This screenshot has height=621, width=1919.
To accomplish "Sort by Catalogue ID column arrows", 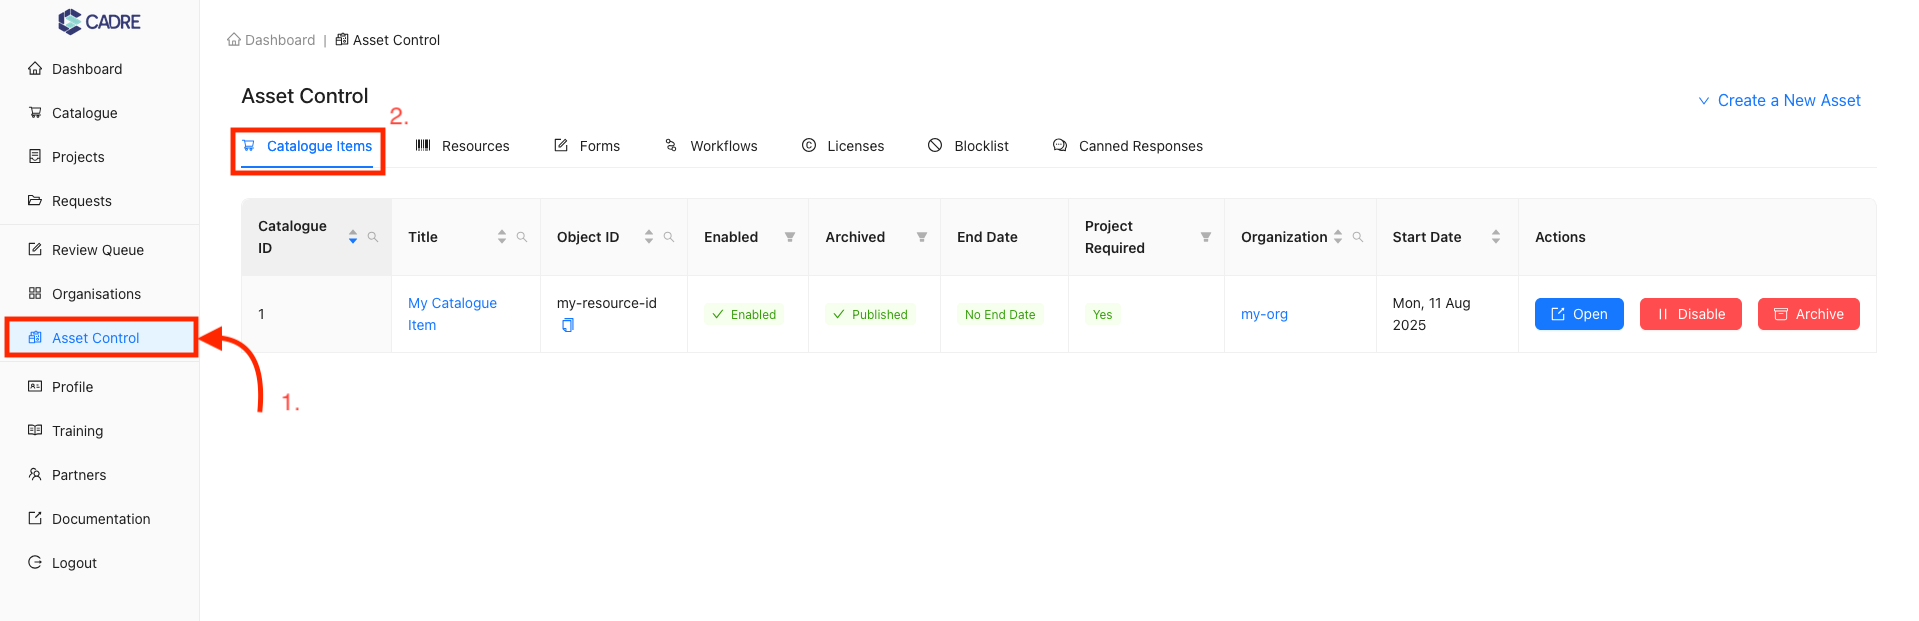I will tap(353, 237).
